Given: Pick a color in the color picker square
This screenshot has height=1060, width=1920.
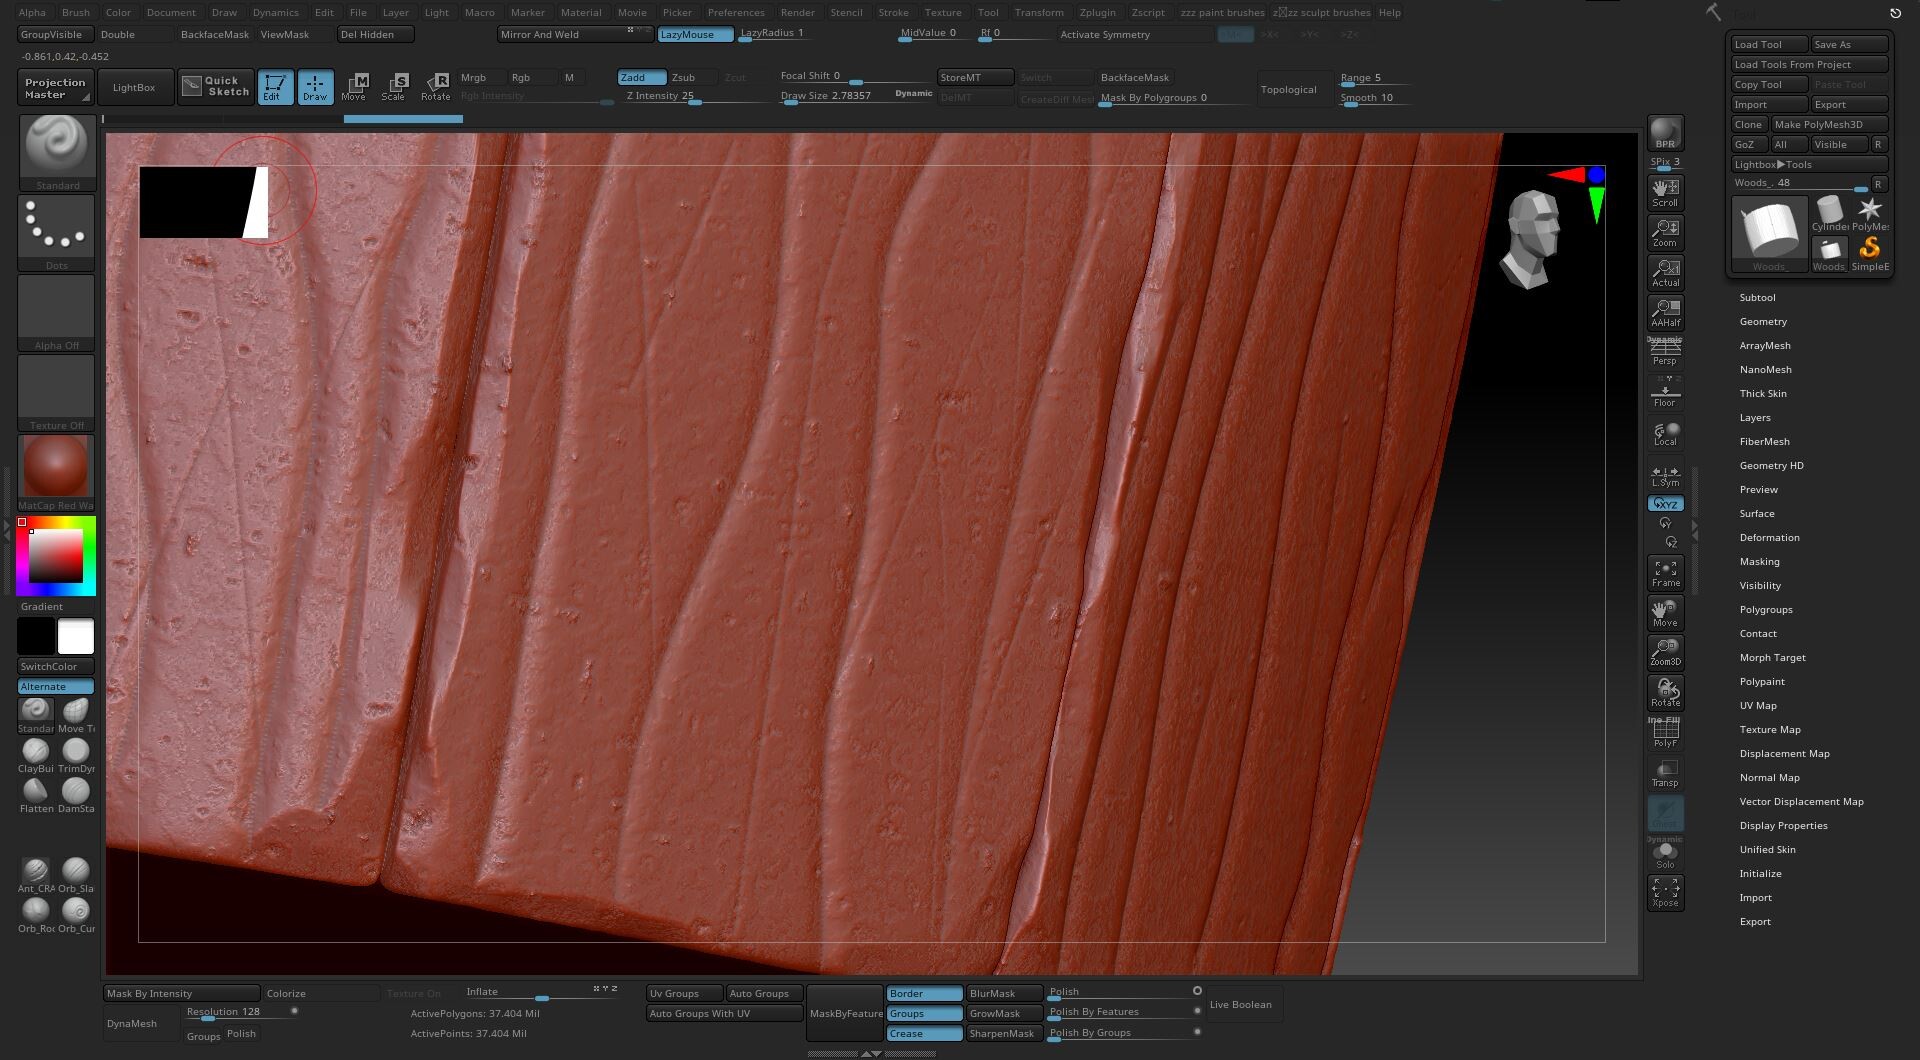Looking at the screenshot, I should pos(55,555).
